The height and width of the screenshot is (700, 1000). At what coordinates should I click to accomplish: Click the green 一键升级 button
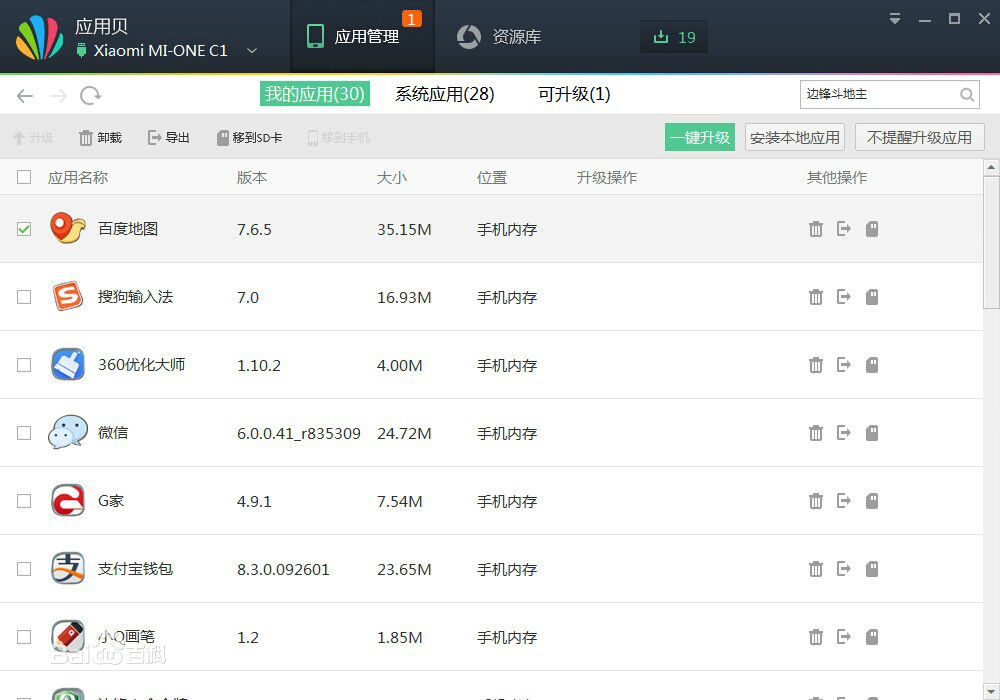(700, 137)
